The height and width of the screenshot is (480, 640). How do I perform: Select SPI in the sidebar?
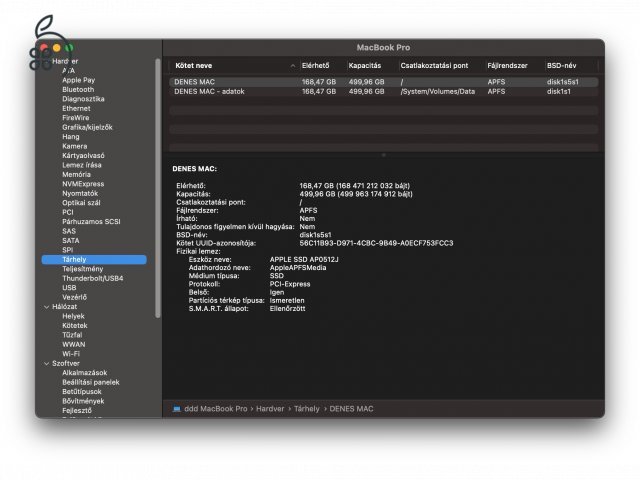[x=67, y=250]
